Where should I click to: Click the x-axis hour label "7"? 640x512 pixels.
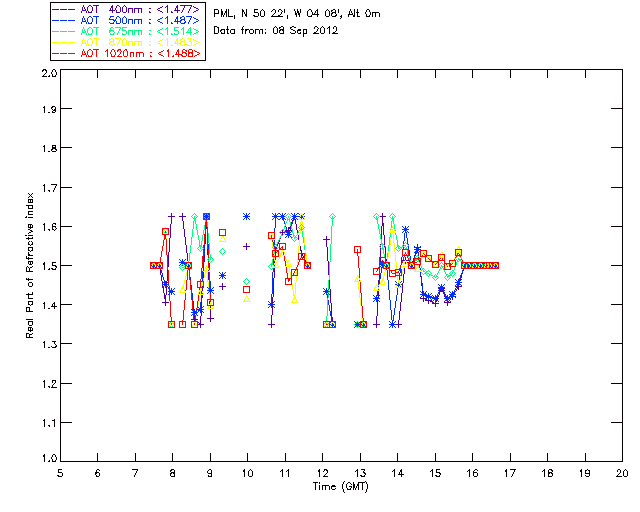click(135, 473)
